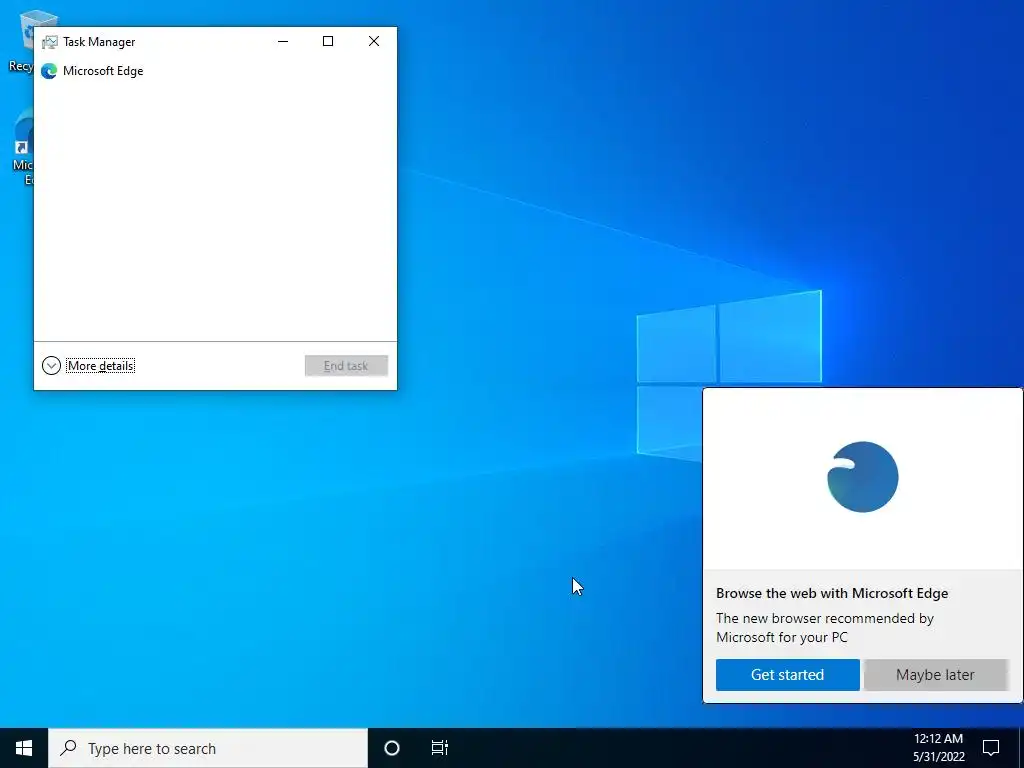Select Microsoft Edge in Task Manager list

click(215, 71)
